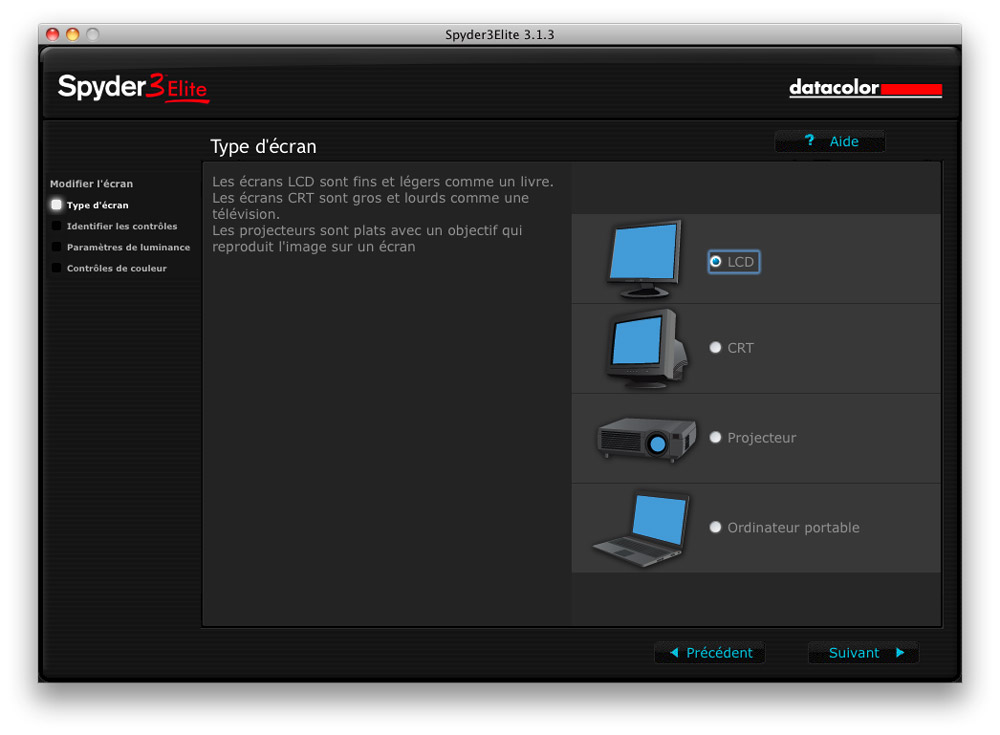Screen dimensions: 1000x735
Task: Click the LCD flat monitor image
Action: click(643, 259)
